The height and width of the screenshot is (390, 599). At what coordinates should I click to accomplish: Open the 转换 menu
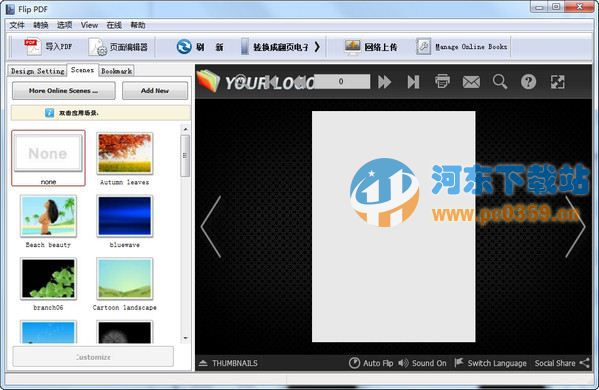coord(40,25)
